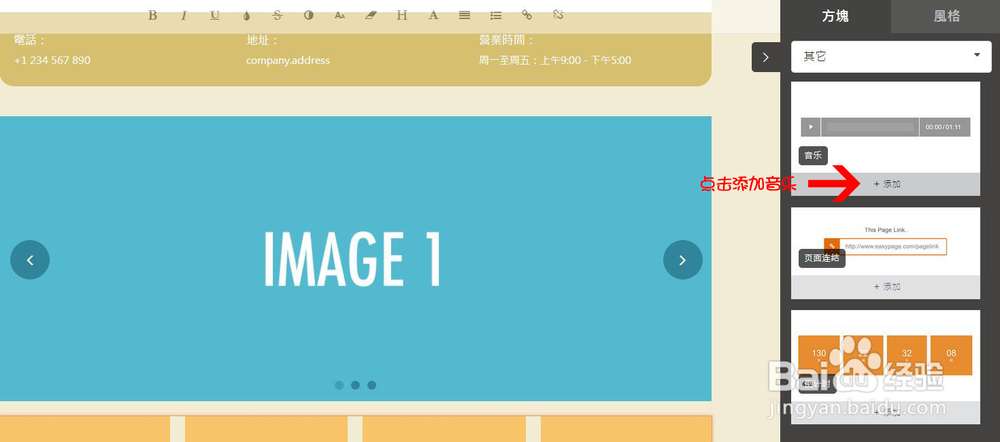Image resolution: width=1000 pixels, height=442 pixels.
Task: Edit the company.address text
Action: (x=288, y=61)
